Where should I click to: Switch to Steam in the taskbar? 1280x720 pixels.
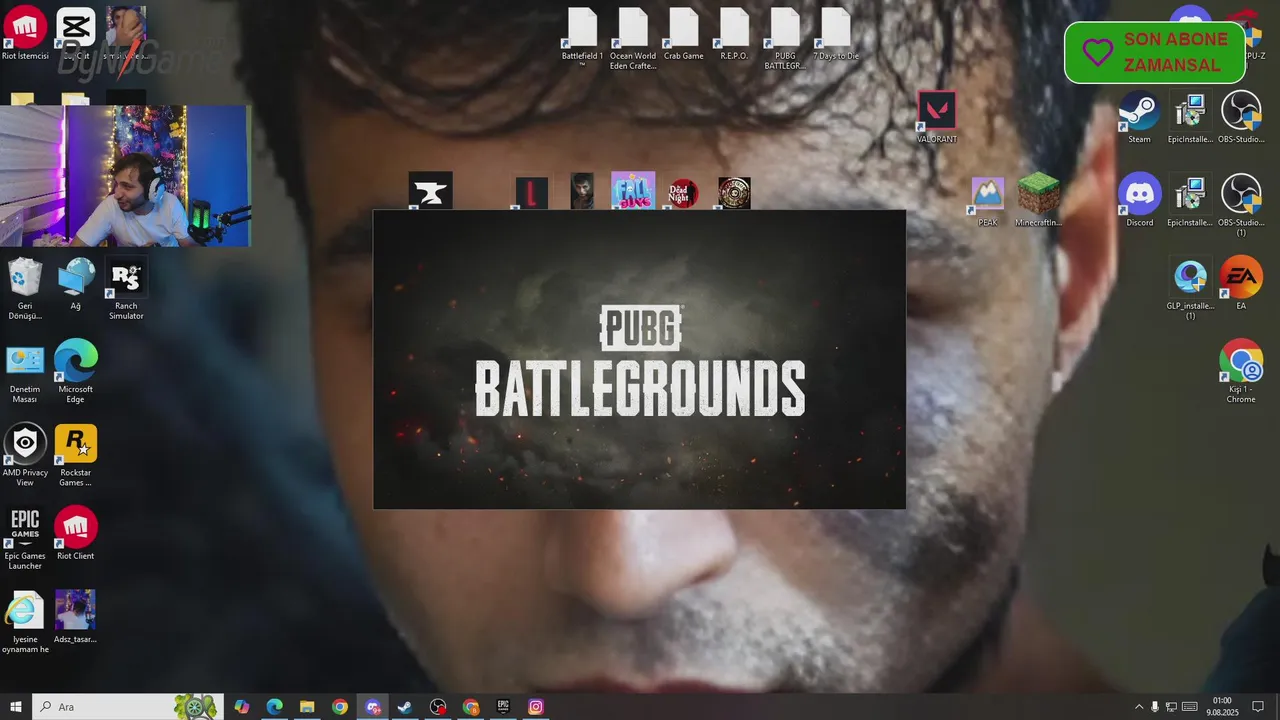click(x=405, y=707)
